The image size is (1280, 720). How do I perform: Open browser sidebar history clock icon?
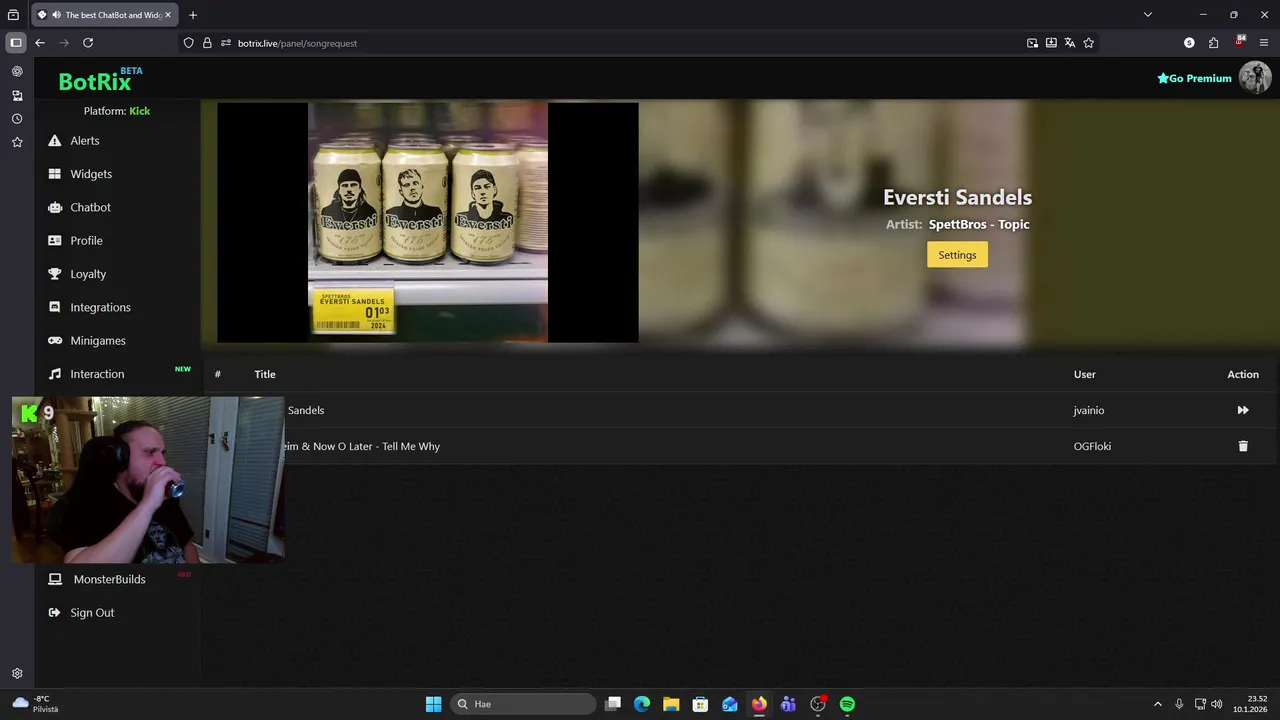tap(17, 119)
